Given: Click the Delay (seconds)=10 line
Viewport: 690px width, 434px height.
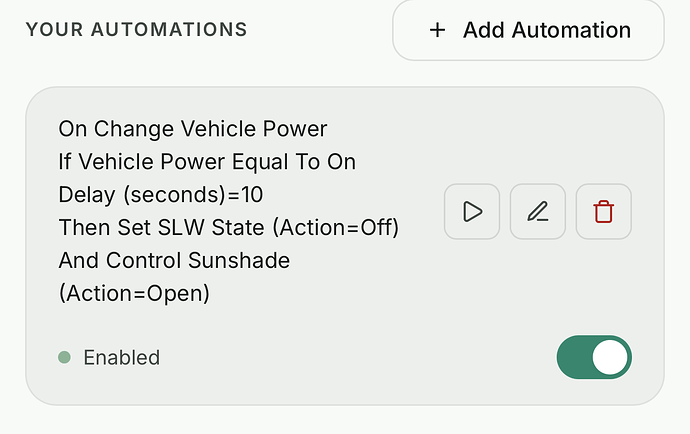Looking at the screenshot, I should (x=161, y=195).
